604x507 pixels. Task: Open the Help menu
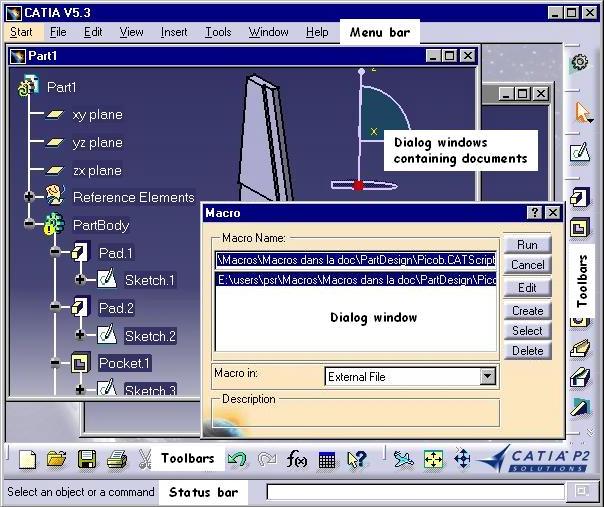pyautogui.click(x=317, y=32)
